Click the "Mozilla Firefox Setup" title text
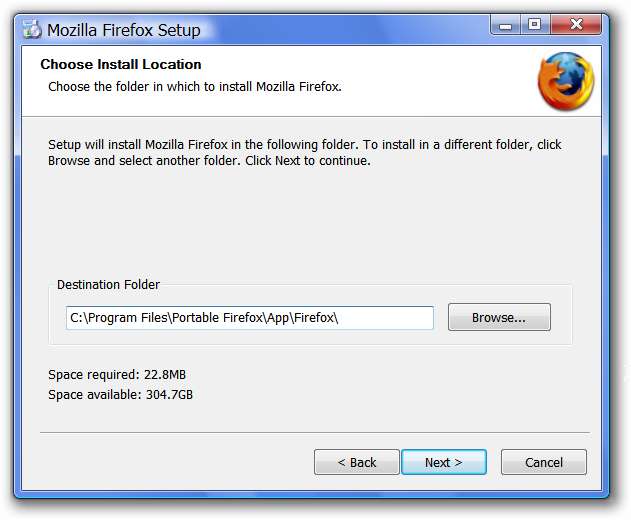The image size is (631, 520). coord(124,30)
